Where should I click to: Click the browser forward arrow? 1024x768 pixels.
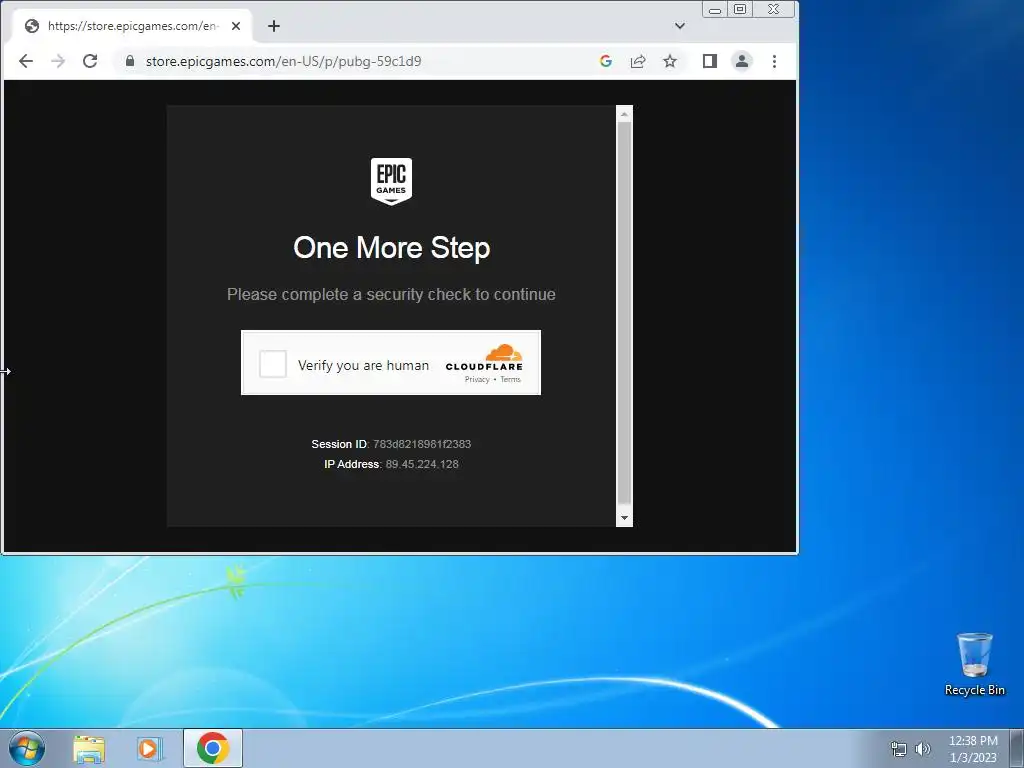[x=58, y=61]
